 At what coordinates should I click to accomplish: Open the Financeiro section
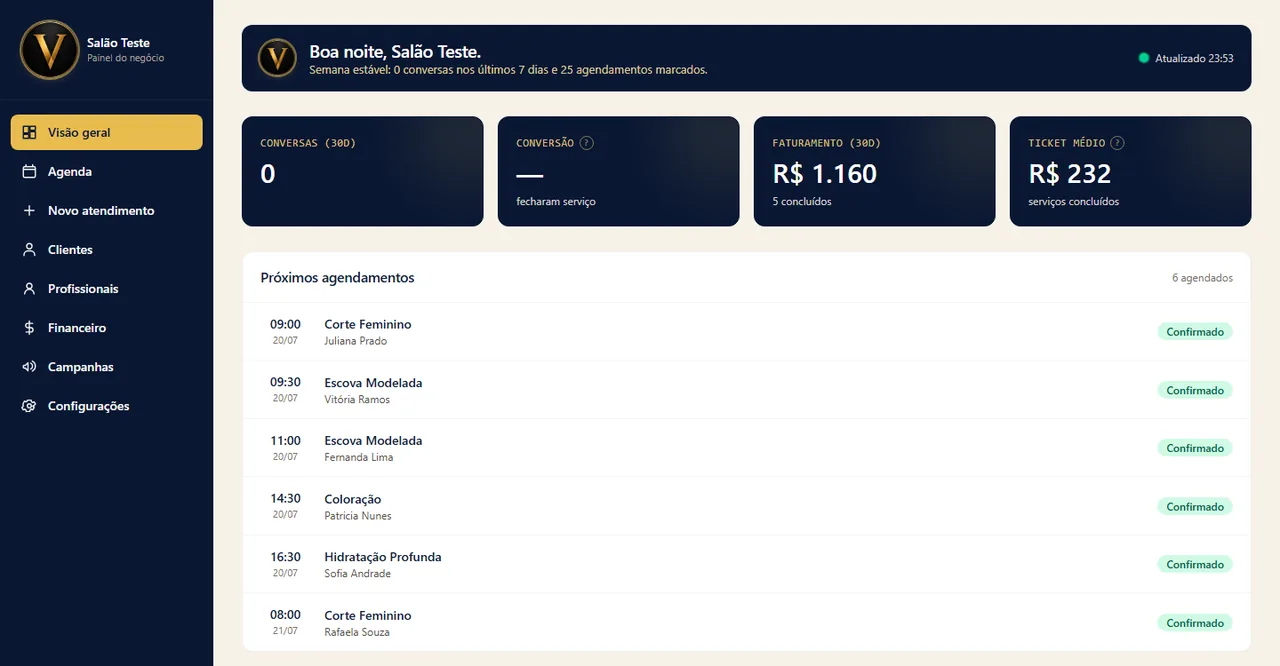click(x=107, y=327)
